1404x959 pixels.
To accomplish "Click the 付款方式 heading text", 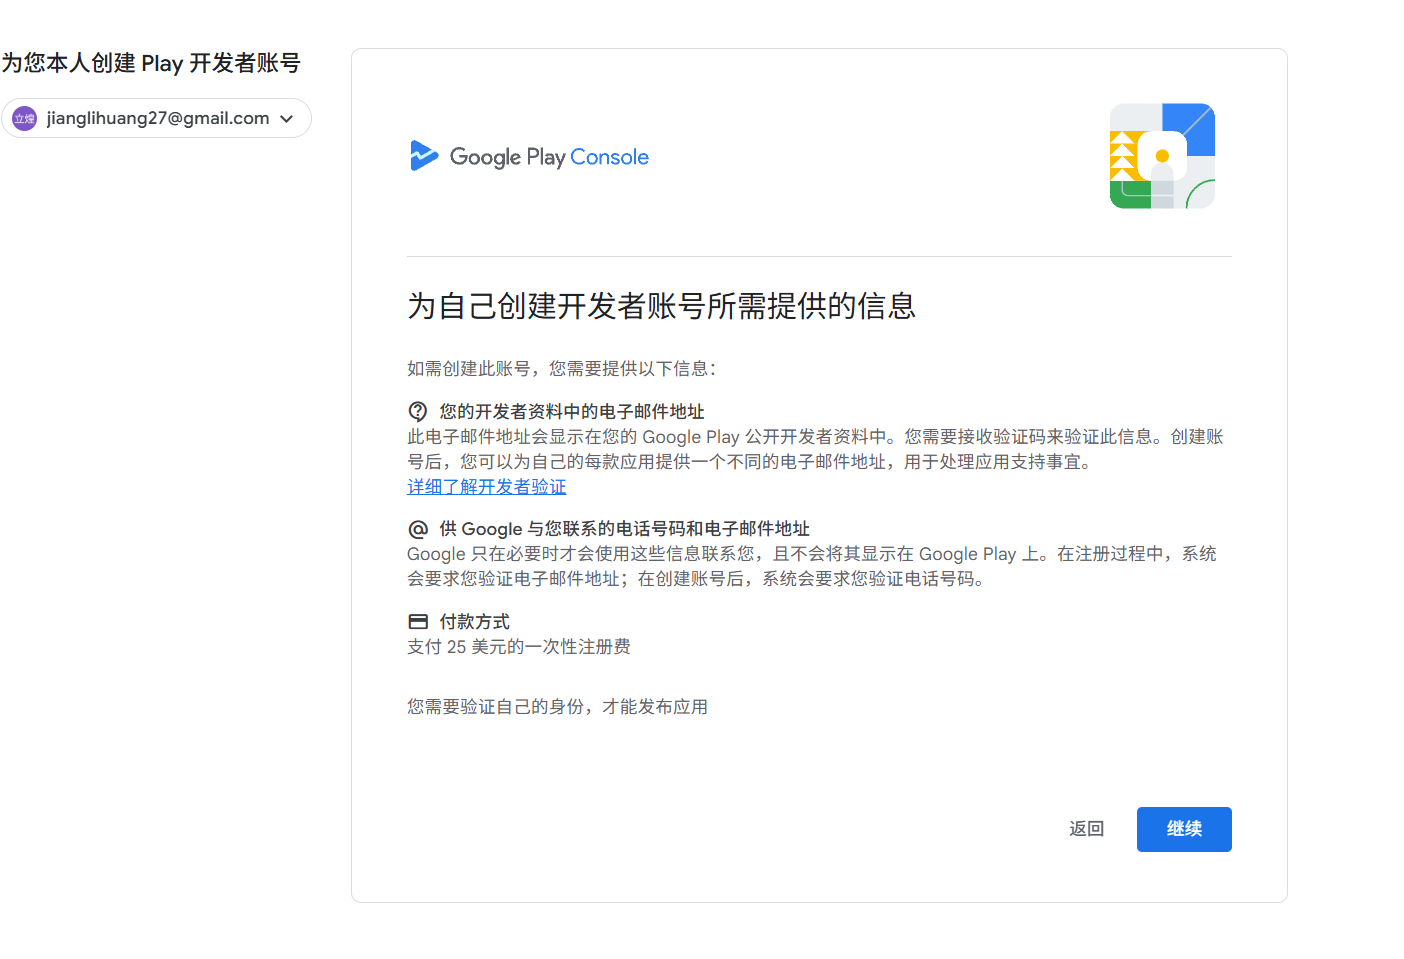I will tap(474, 622).
